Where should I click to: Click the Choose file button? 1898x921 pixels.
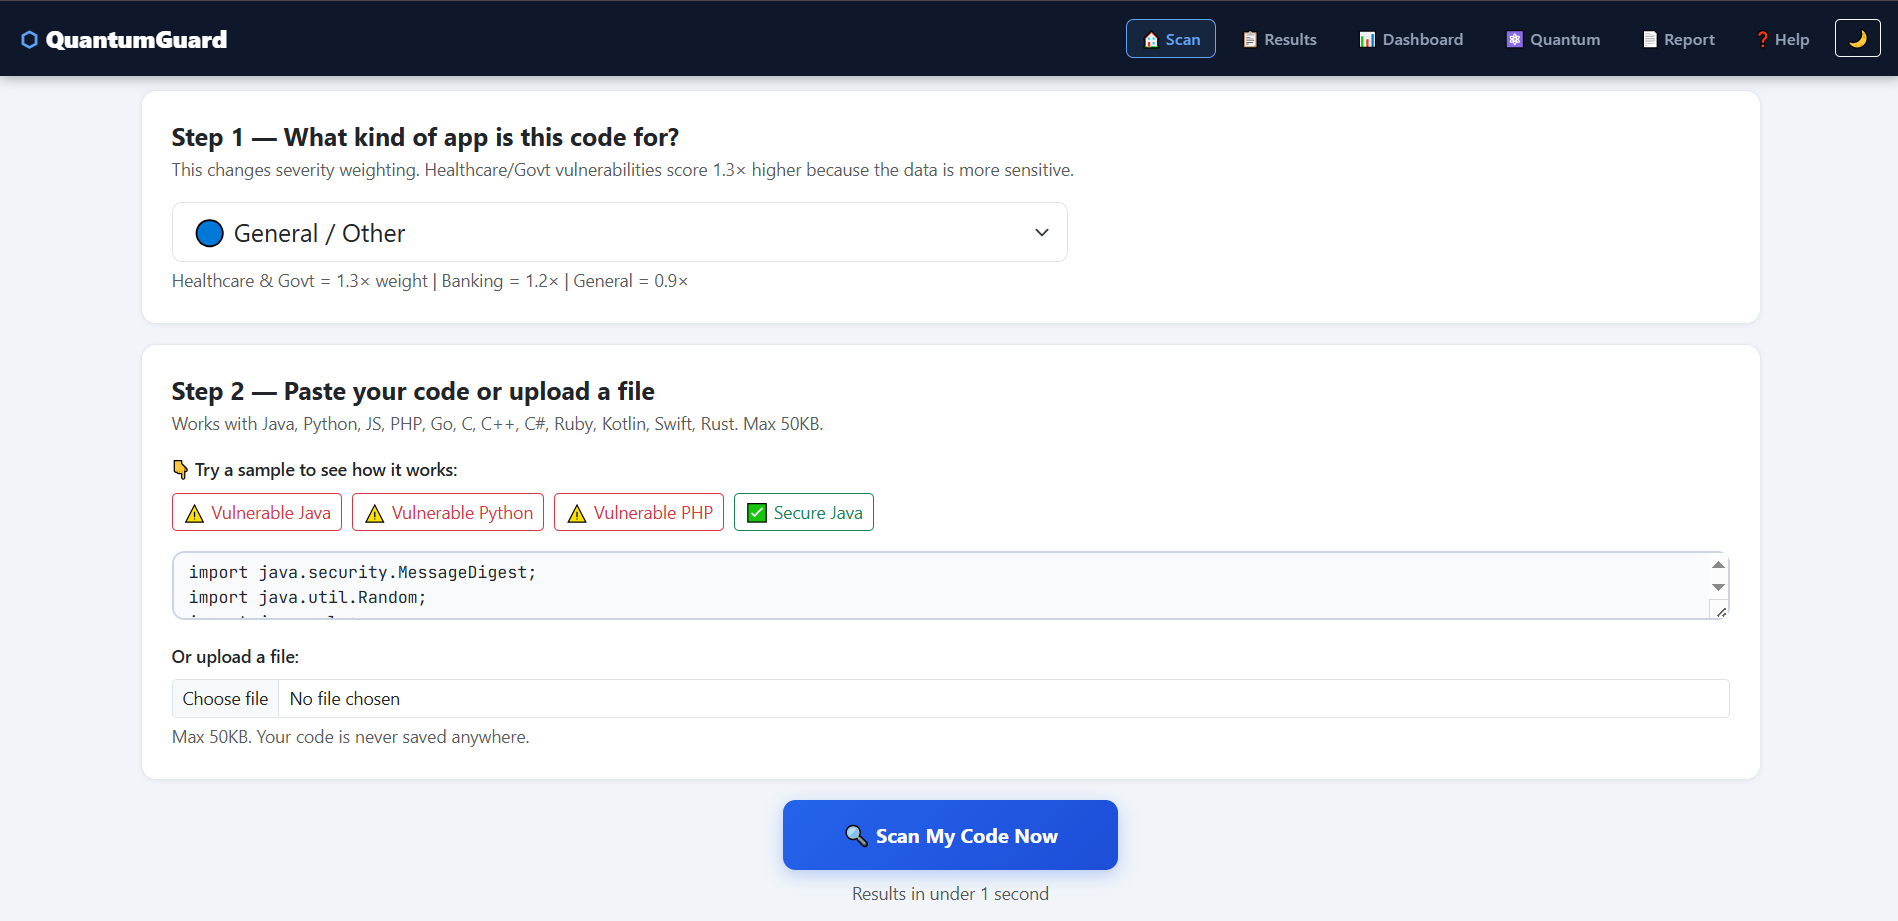225,698
